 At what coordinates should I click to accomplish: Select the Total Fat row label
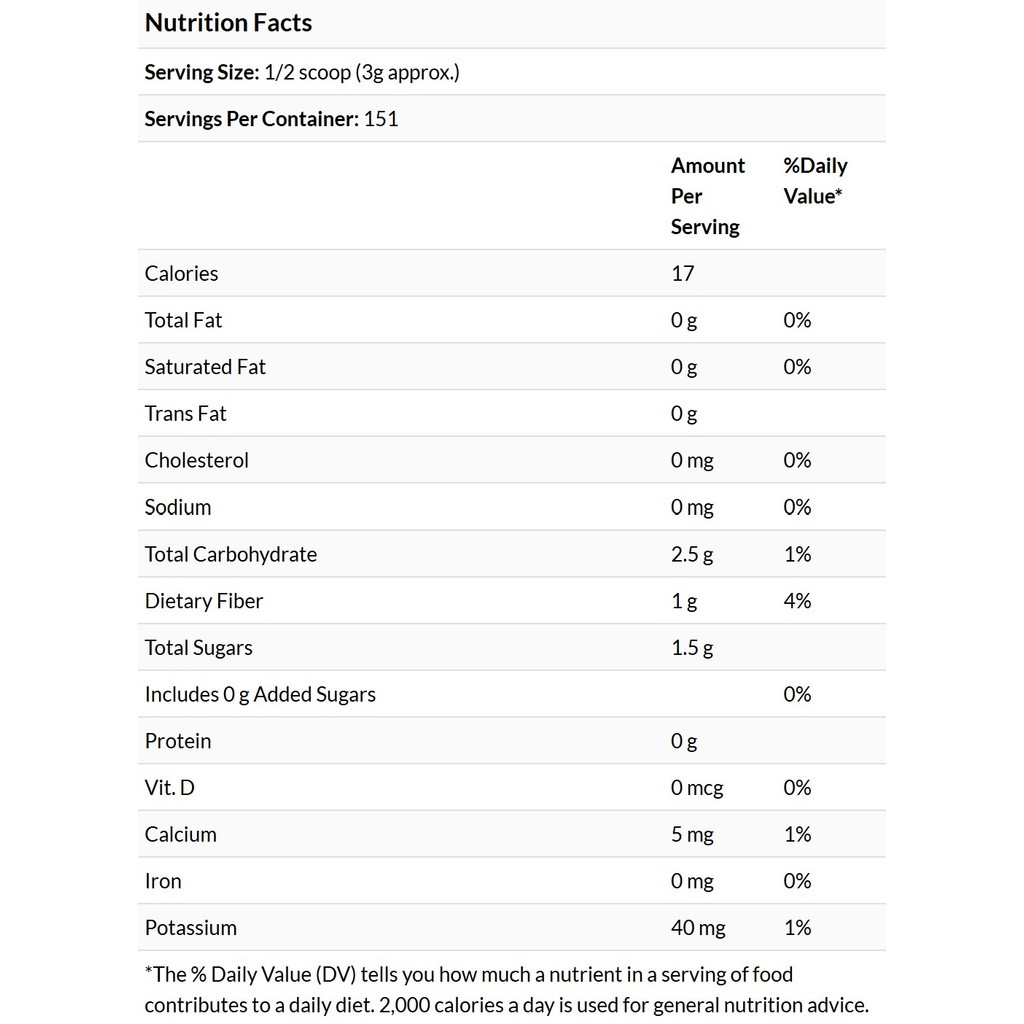click(x=183, y=320)
